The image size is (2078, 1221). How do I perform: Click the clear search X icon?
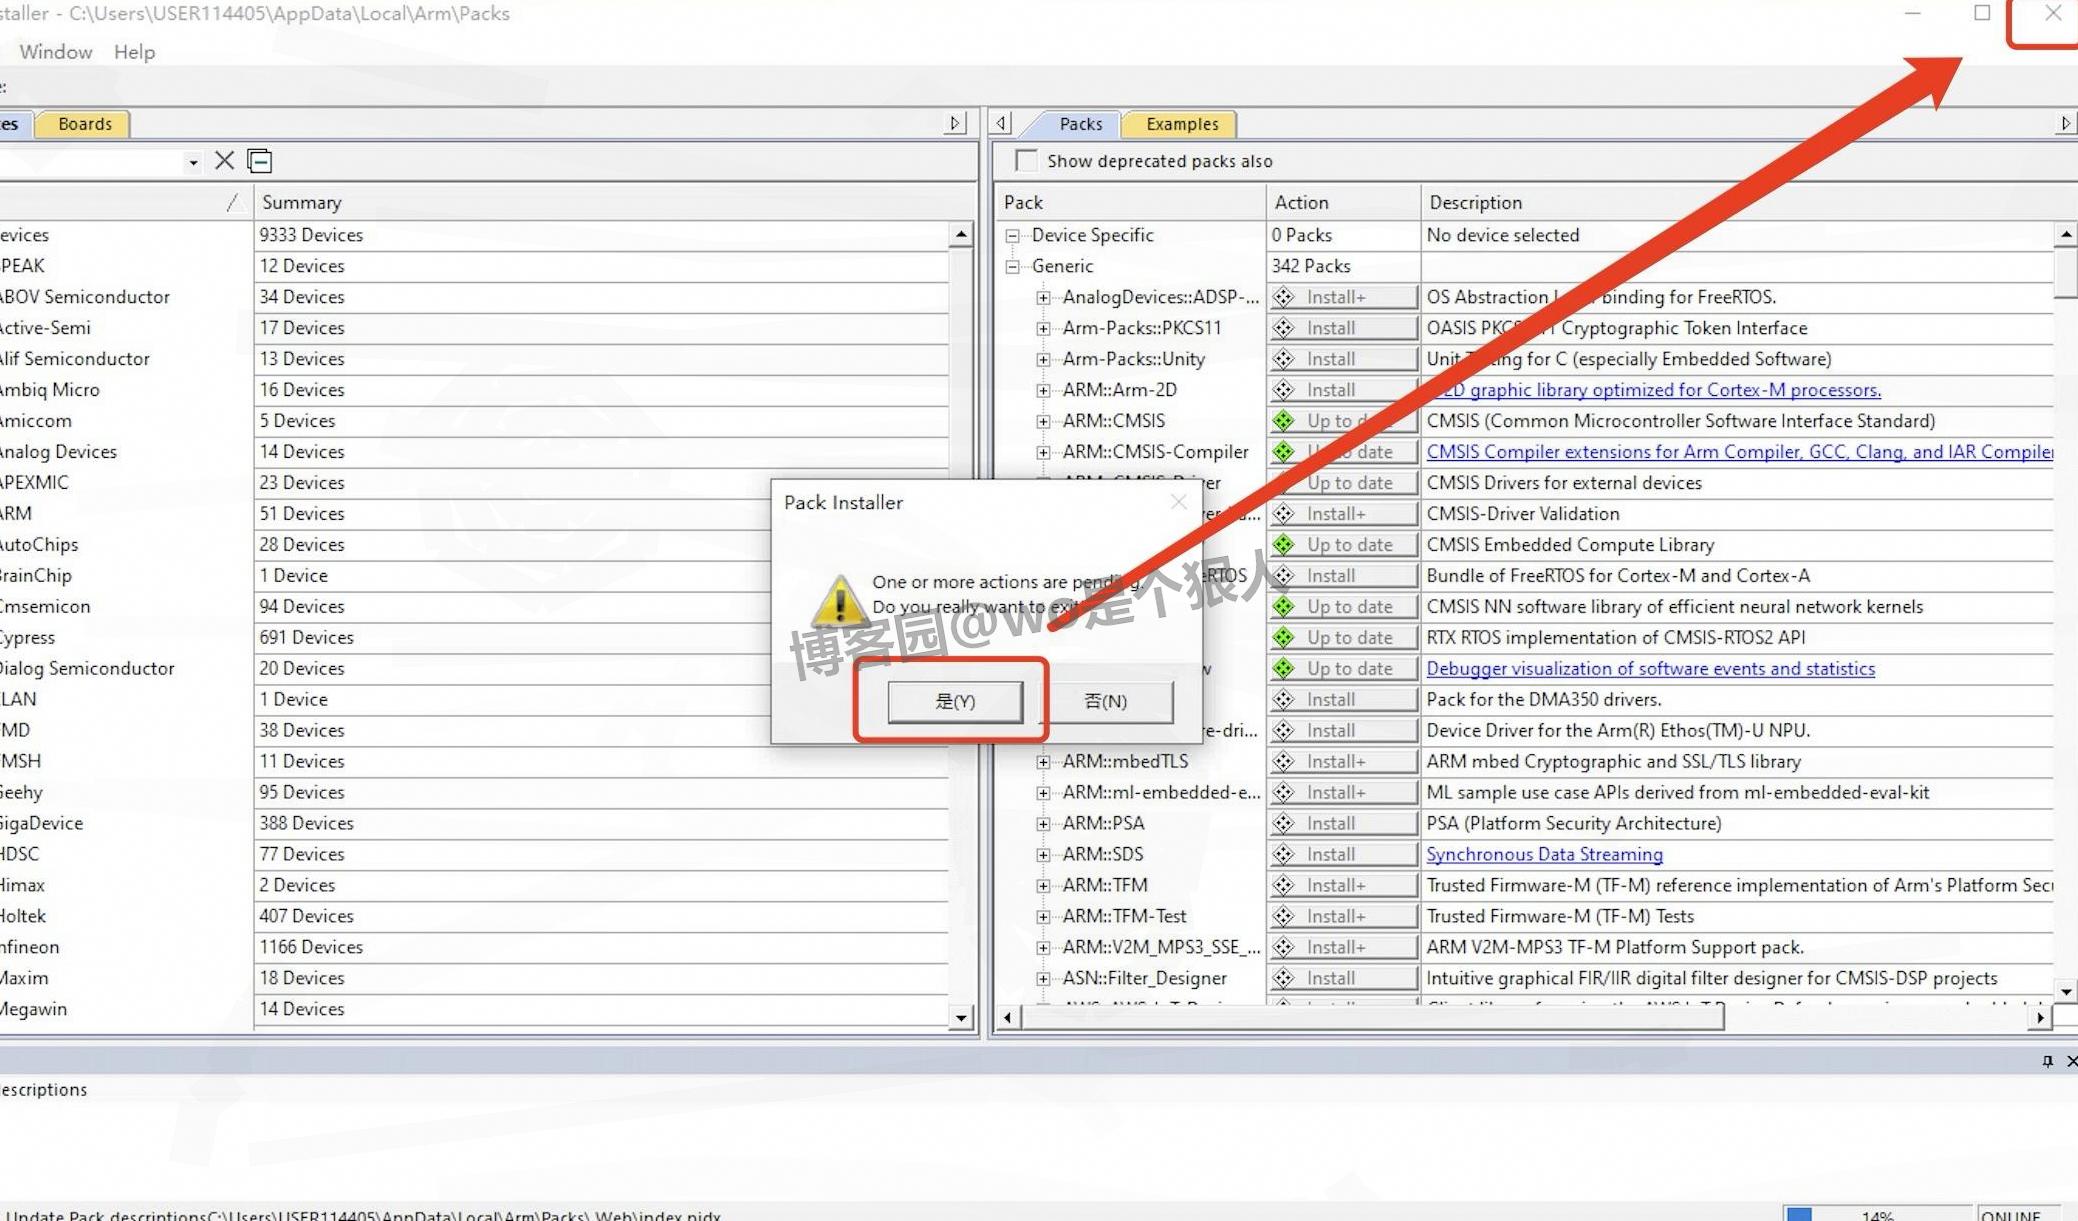pos(225,161)
